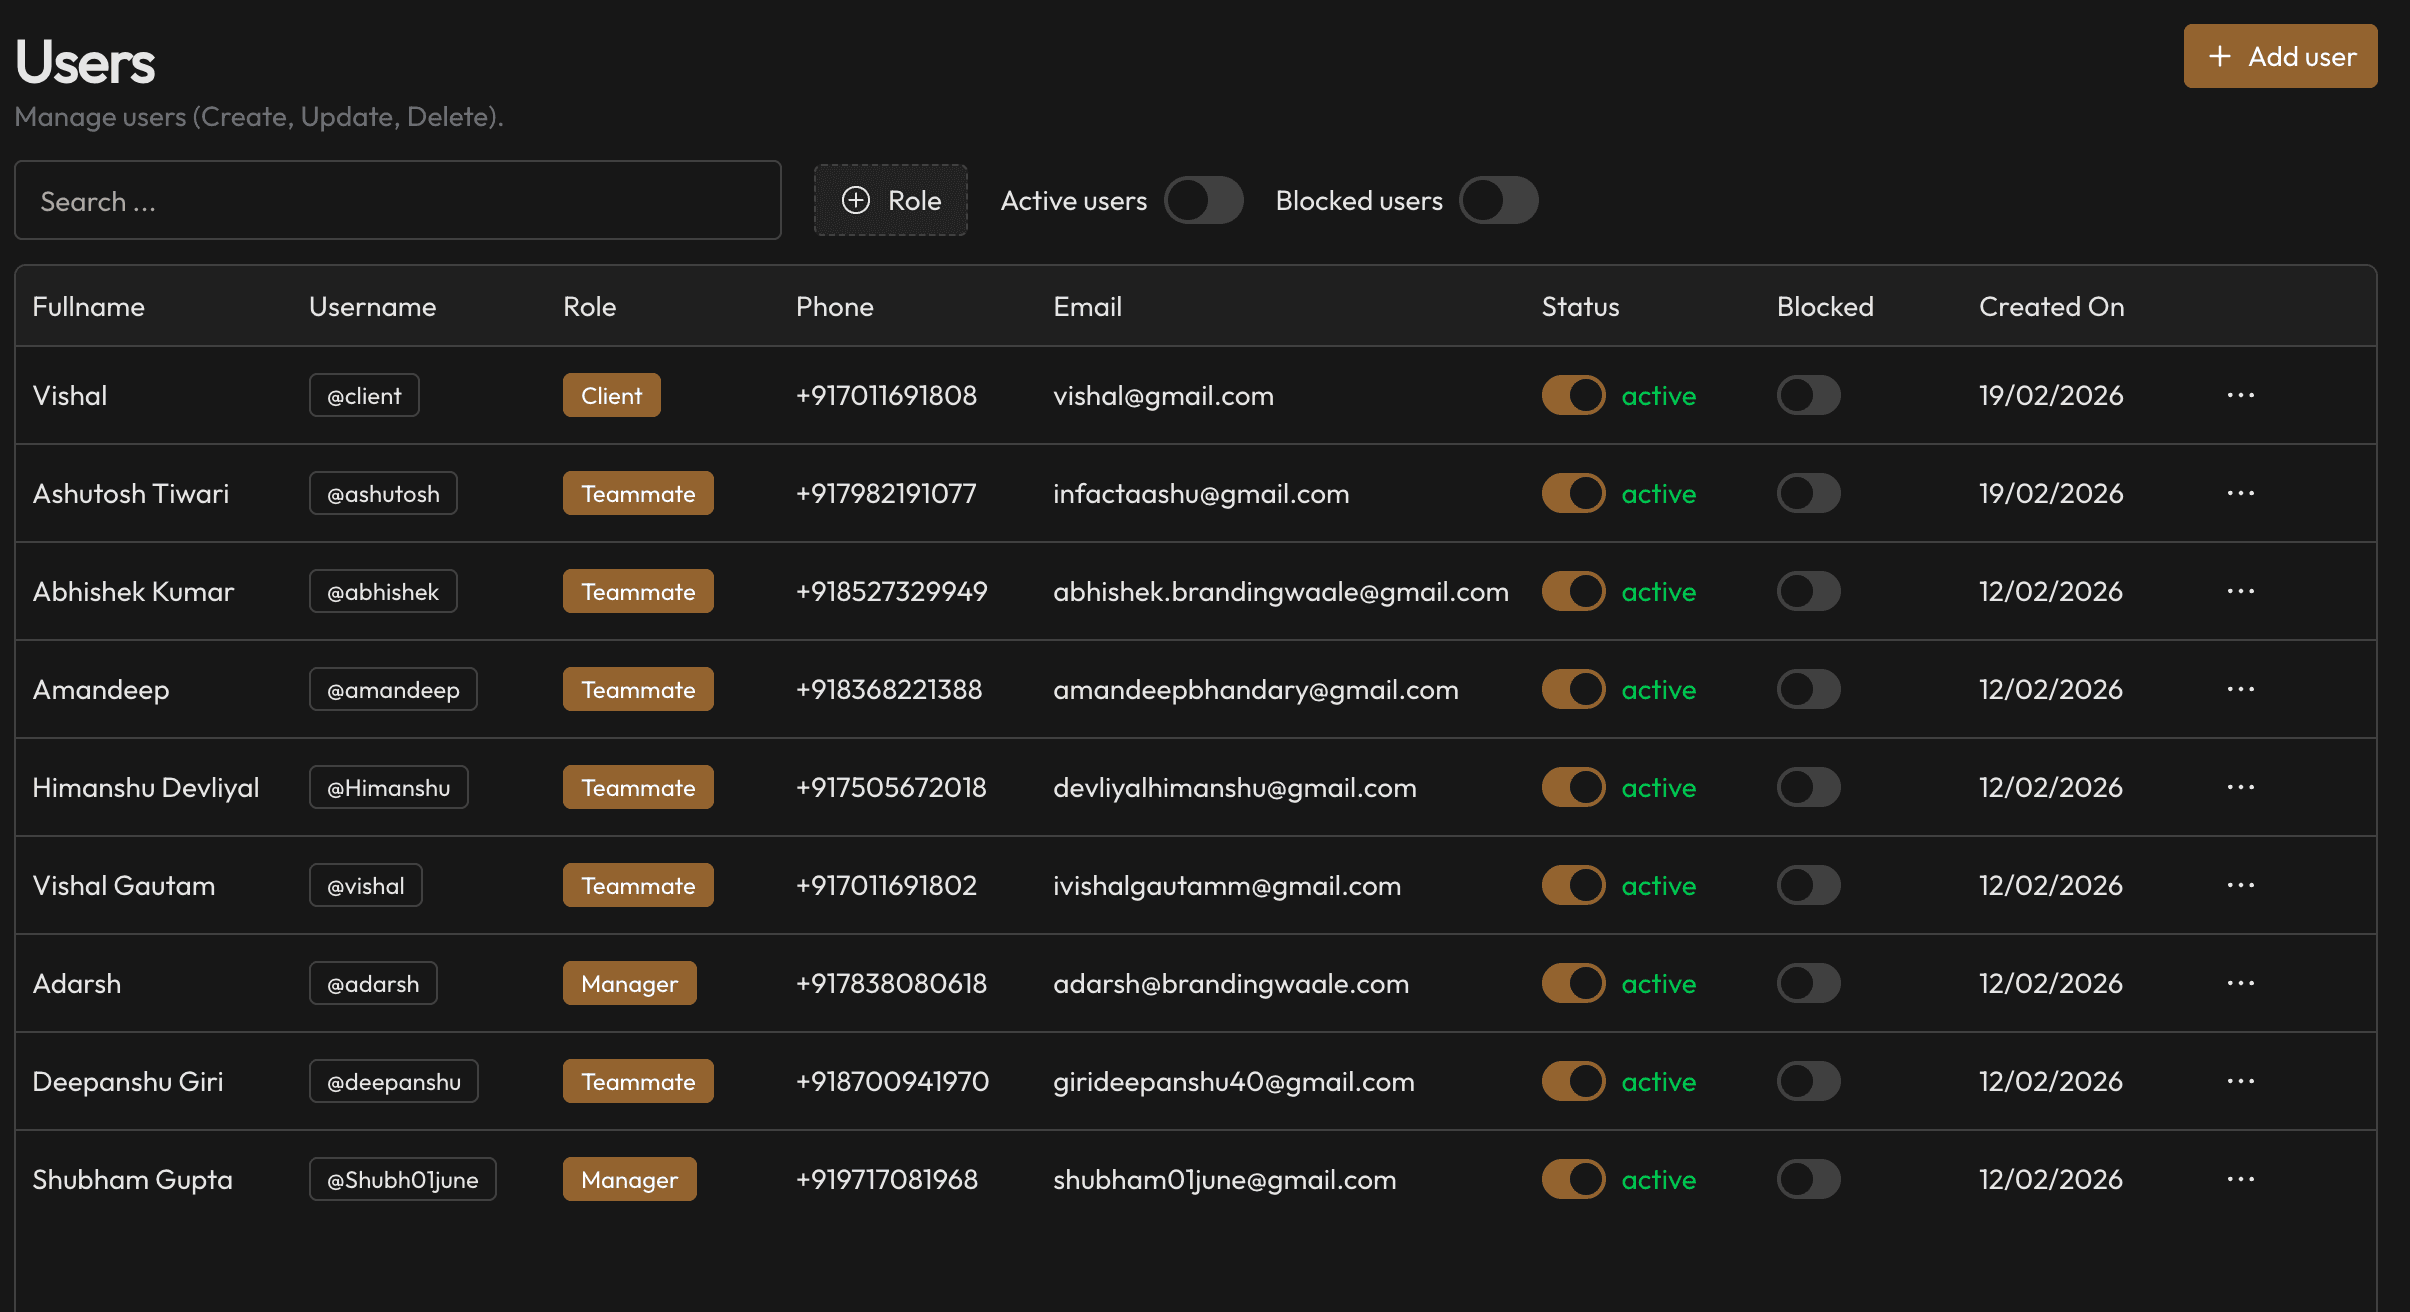Click the @deepanshu username badge
This screenshot has height=1312, width=2410.
[393, 1081]
